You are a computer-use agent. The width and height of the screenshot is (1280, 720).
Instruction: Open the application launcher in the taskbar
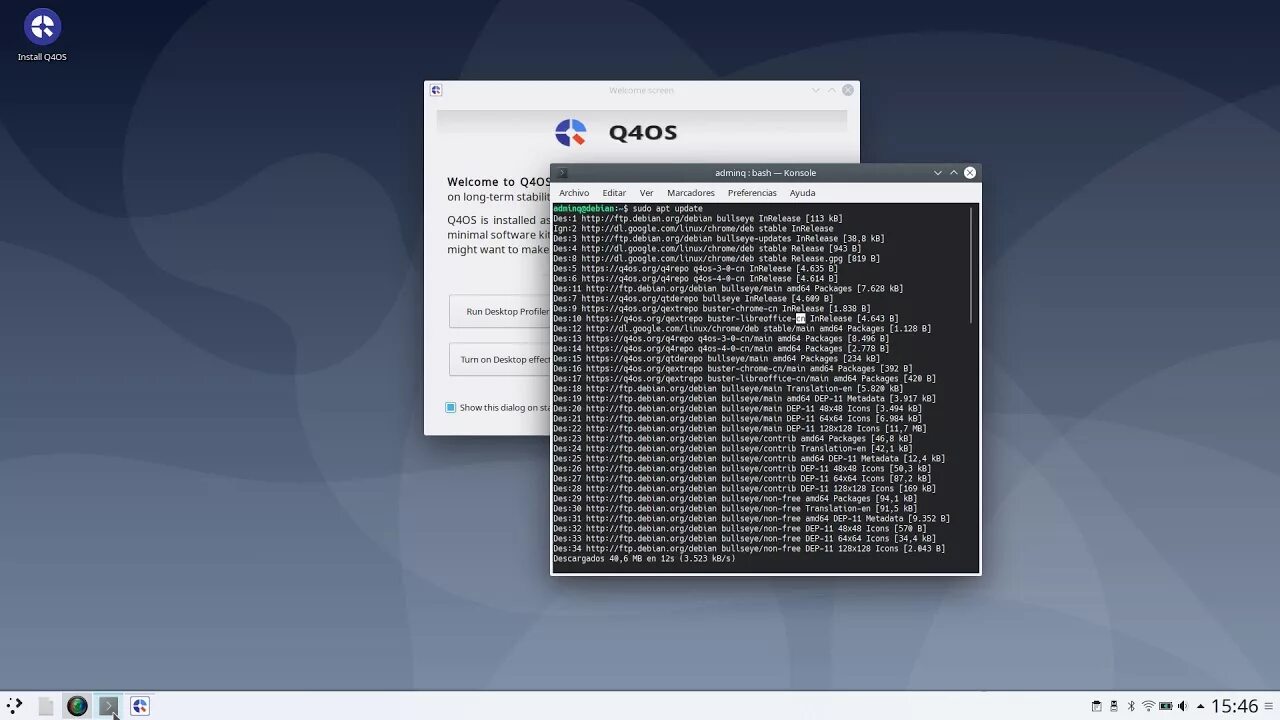click(14, 706)
